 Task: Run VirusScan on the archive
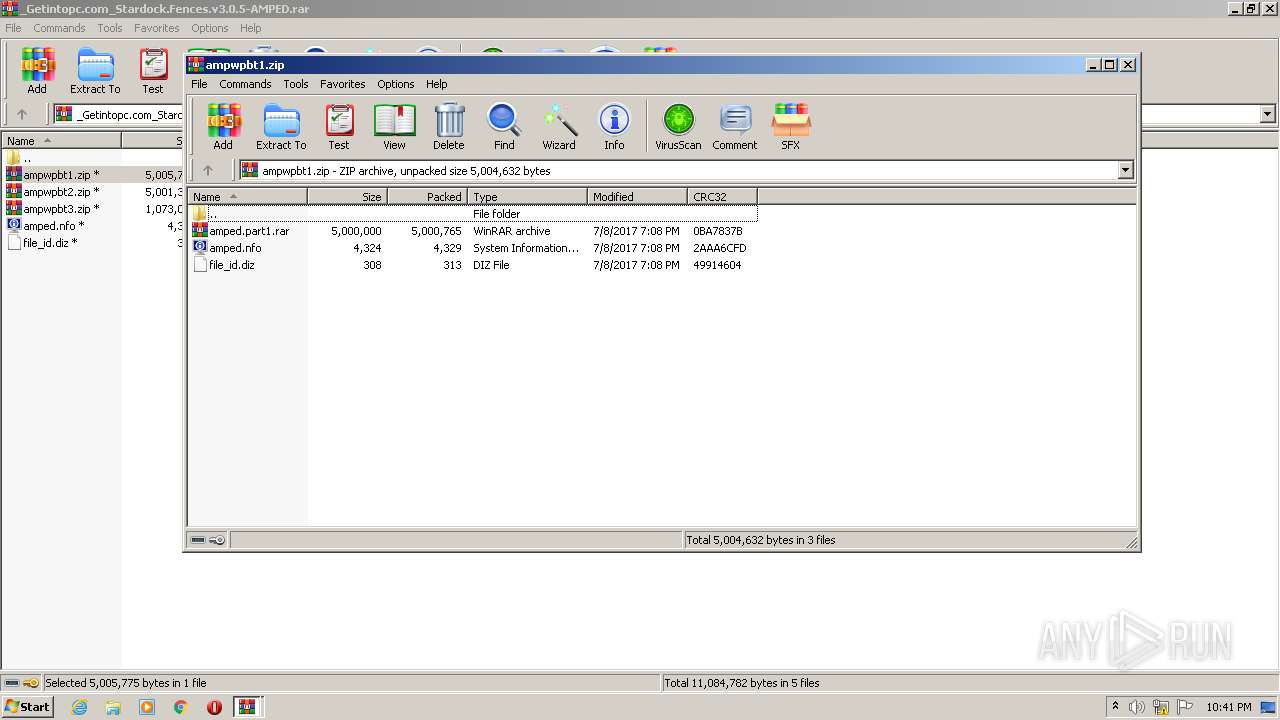(x=678, y=127)
